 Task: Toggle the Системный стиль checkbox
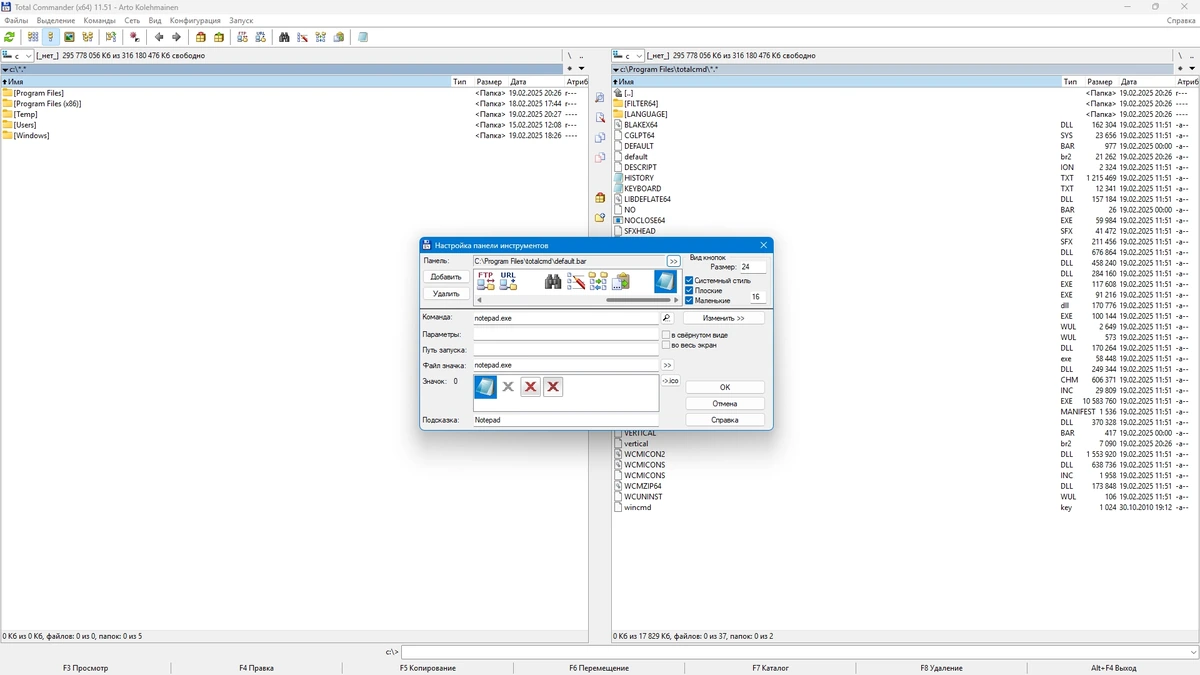coord(689,280)
